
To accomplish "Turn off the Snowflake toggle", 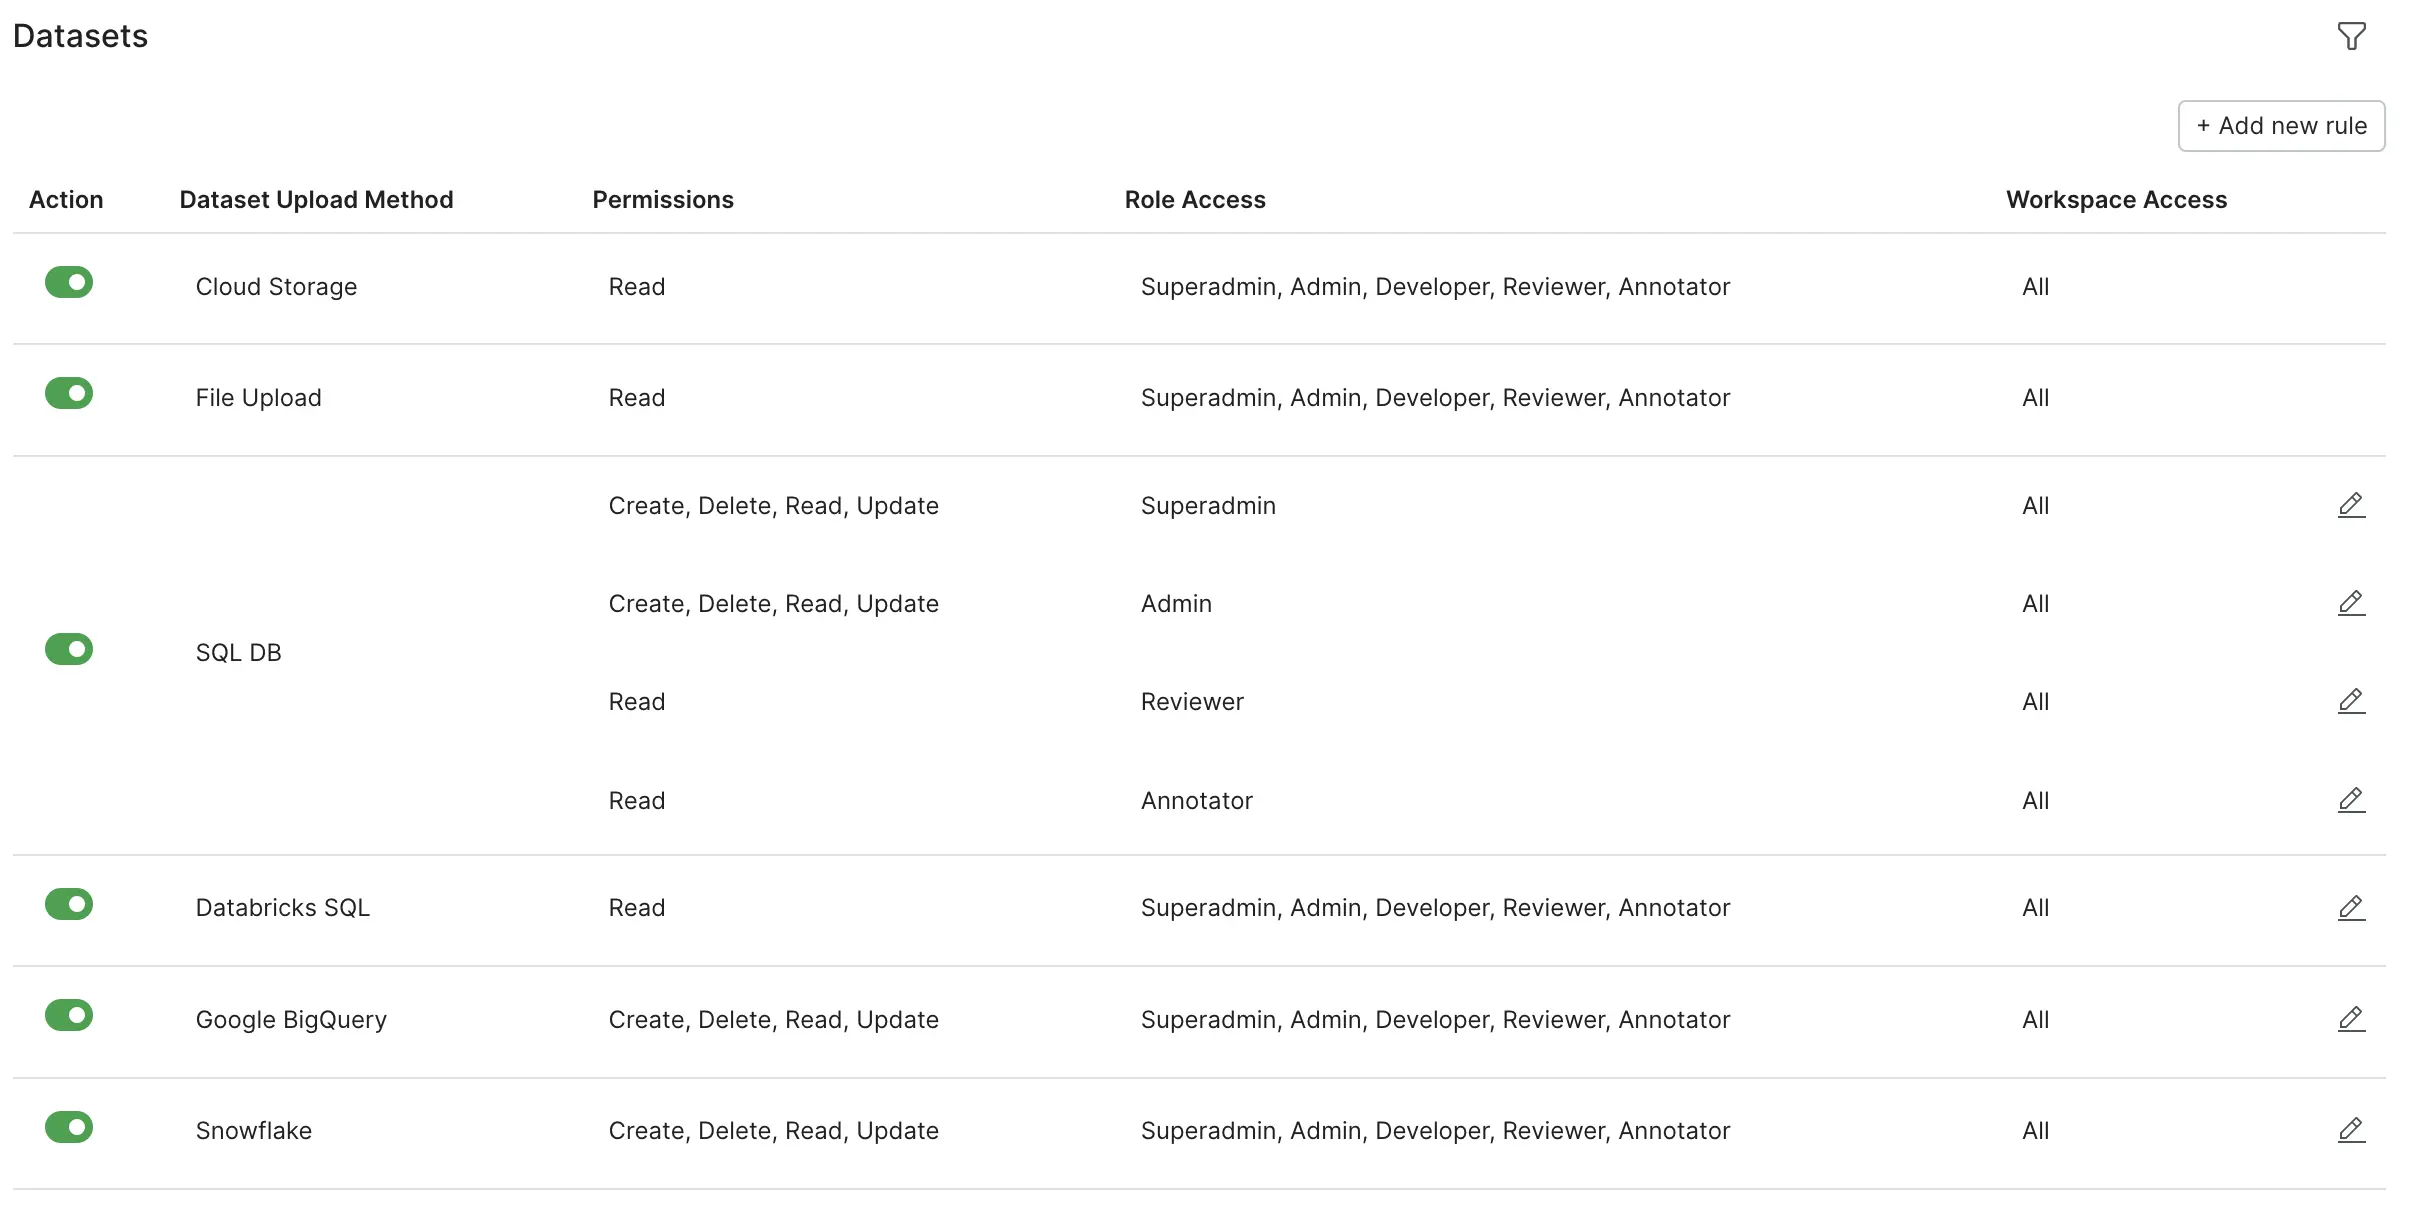I will 69,1127.
